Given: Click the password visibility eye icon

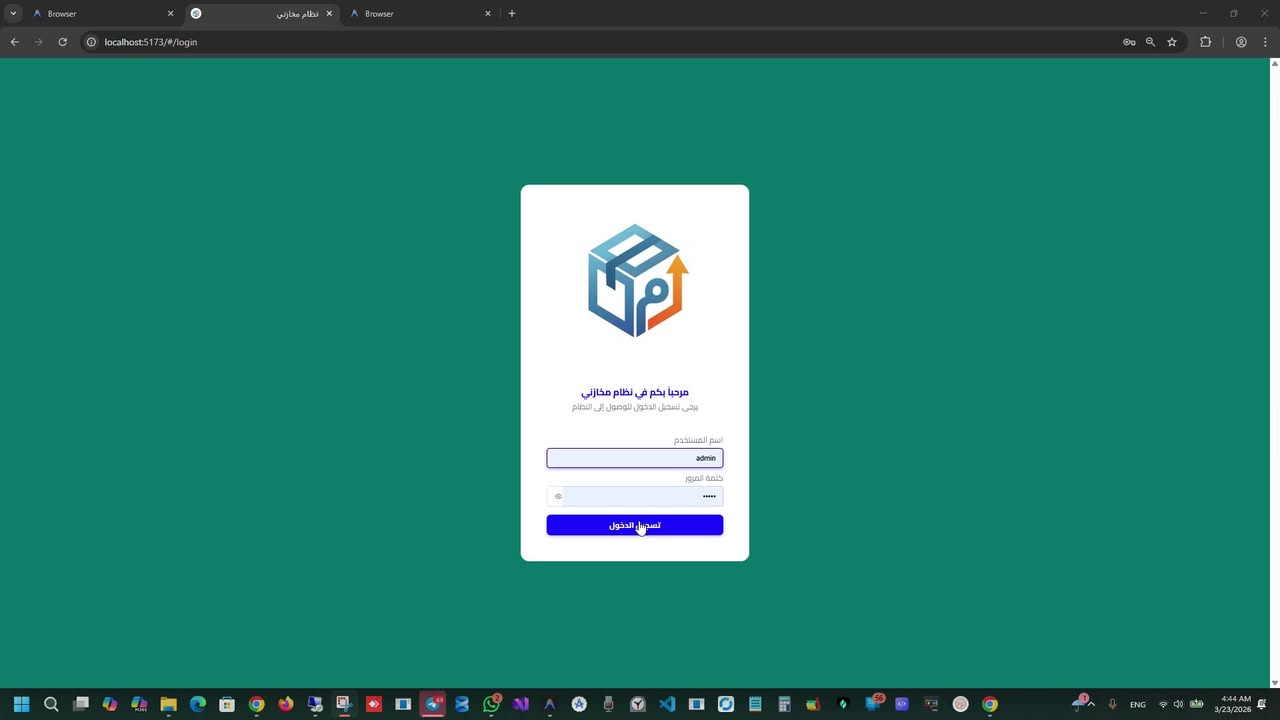Looking at the screenshot, I should (558, 496).
